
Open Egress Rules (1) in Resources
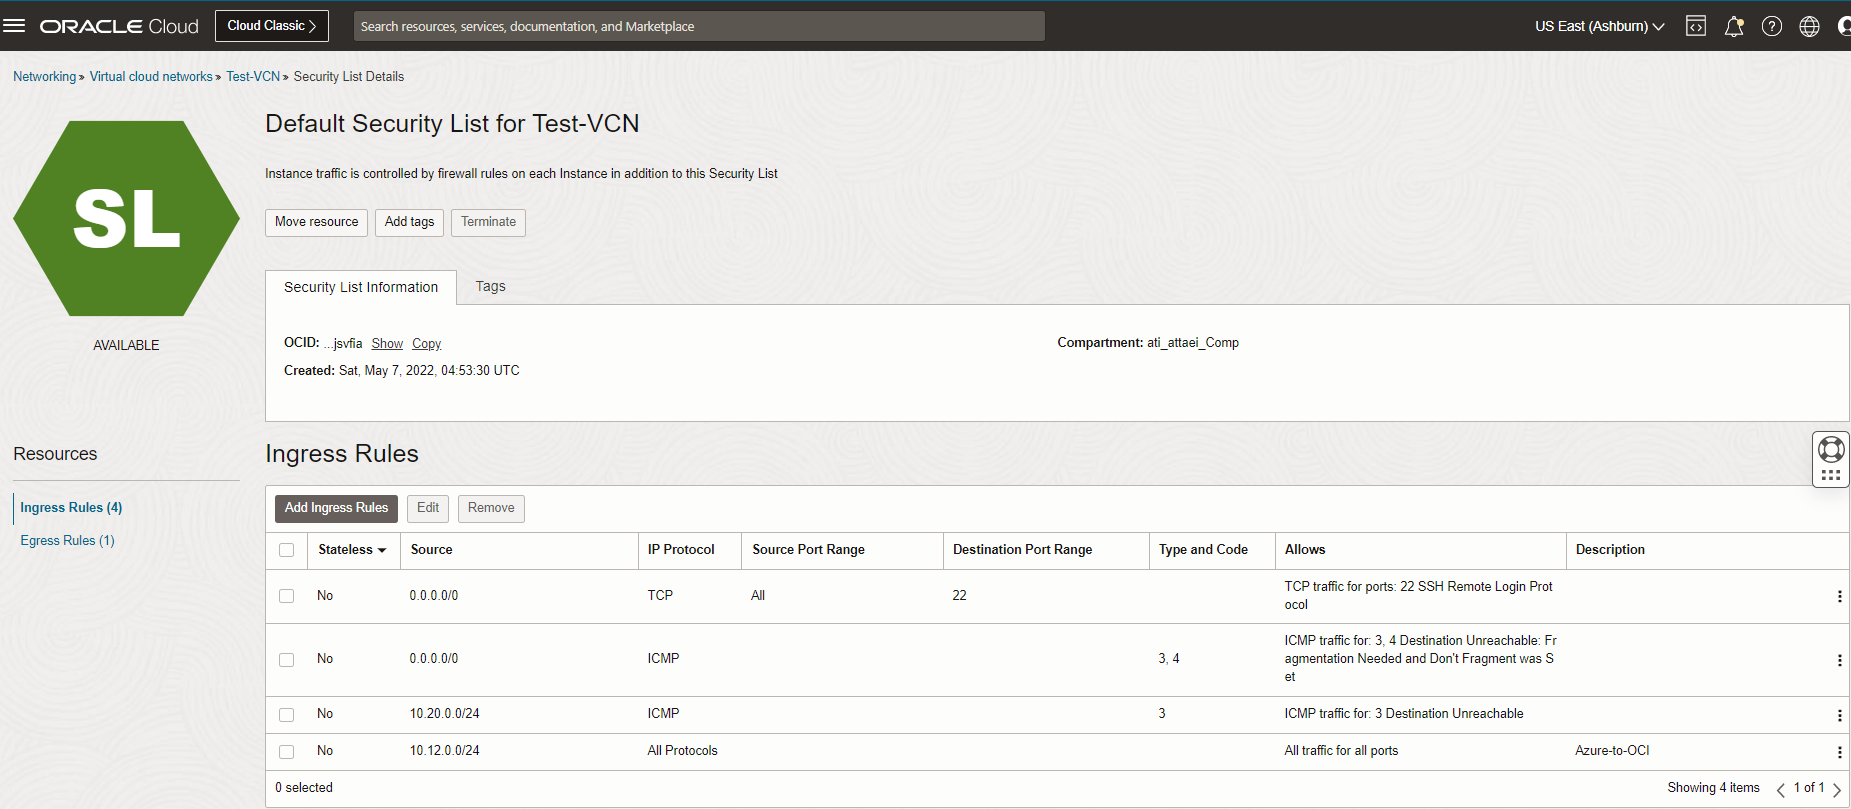coord(67,540)
